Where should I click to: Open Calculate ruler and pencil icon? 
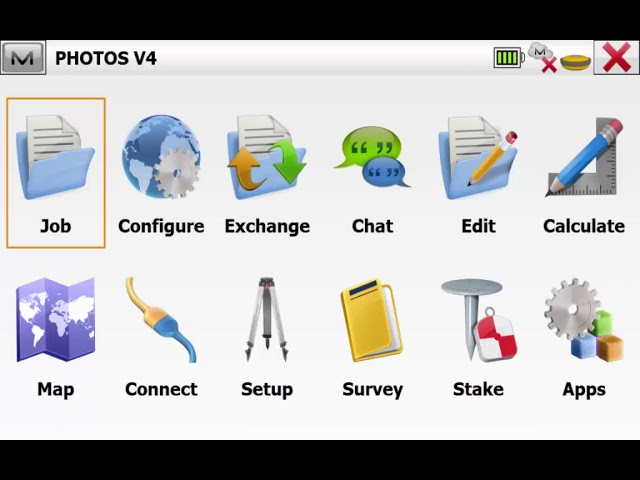(x=584, y=158)
